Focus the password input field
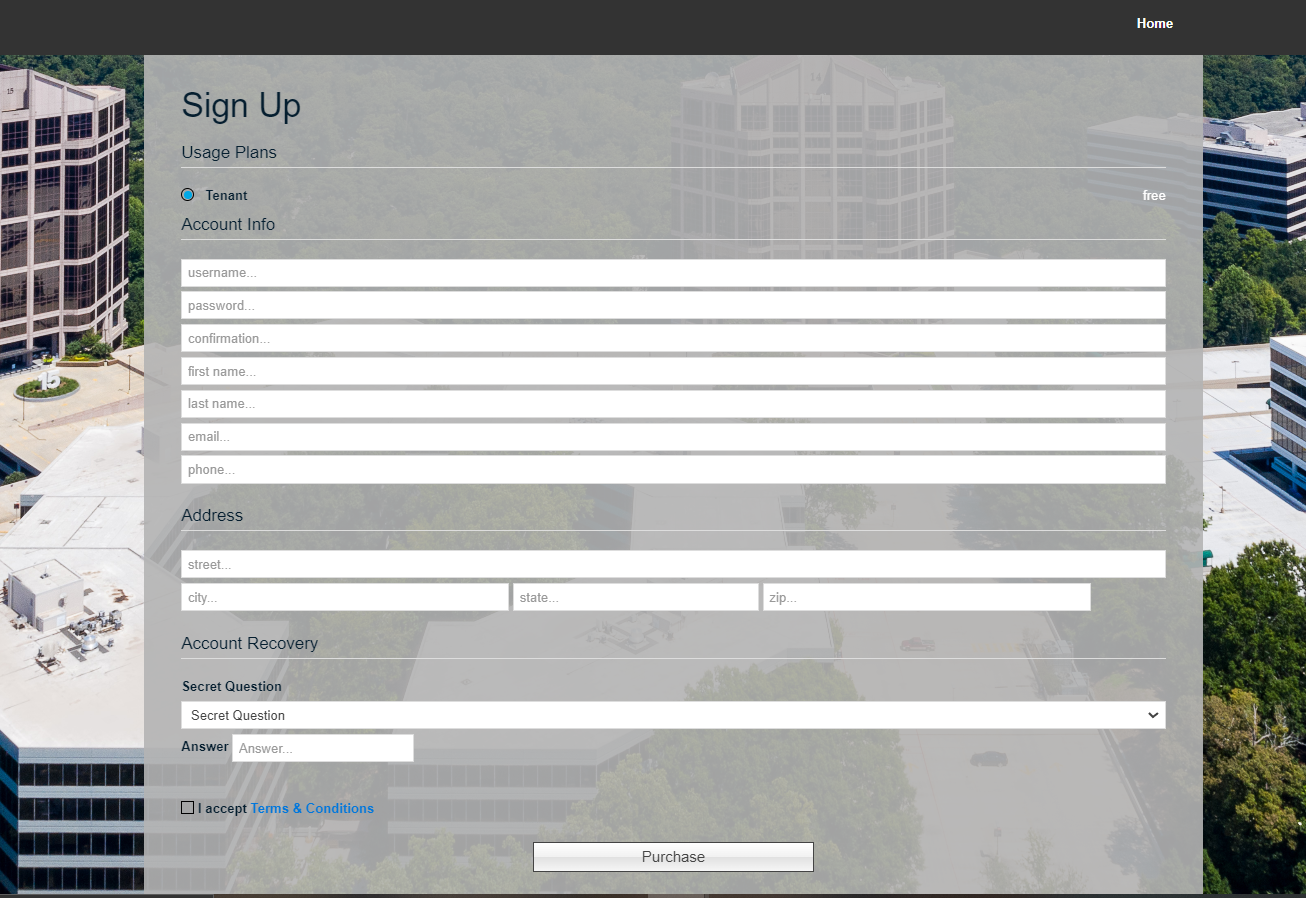 [673, 306]
